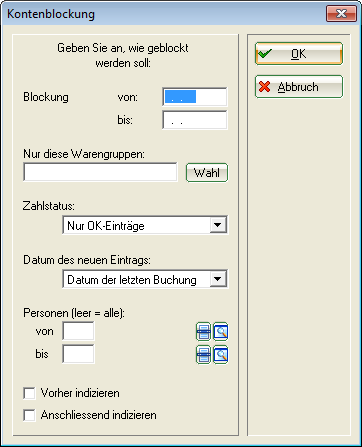
Task: Search person icon in bis row
Action: pos(220,355)
